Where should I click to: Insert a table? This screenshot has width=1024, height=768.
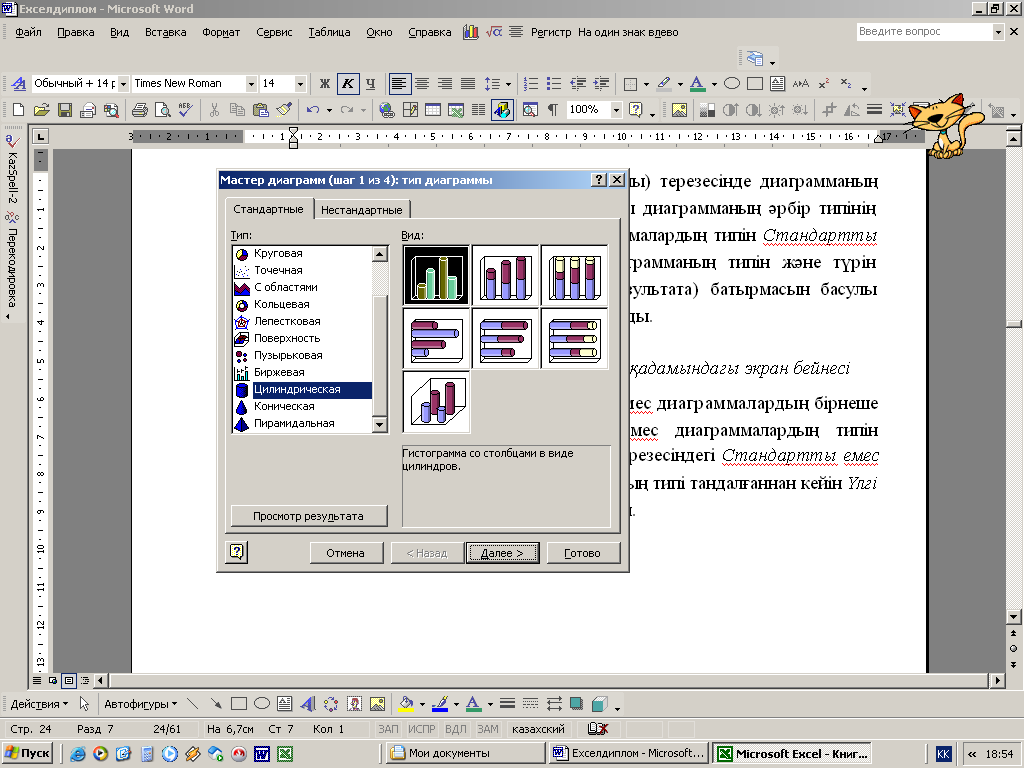(433, 110)
